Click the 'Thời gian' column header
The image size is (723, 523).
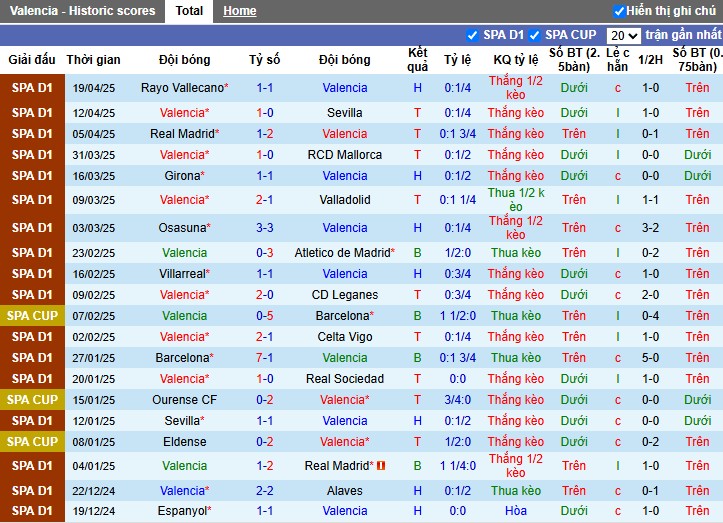(x=93, y=59)
